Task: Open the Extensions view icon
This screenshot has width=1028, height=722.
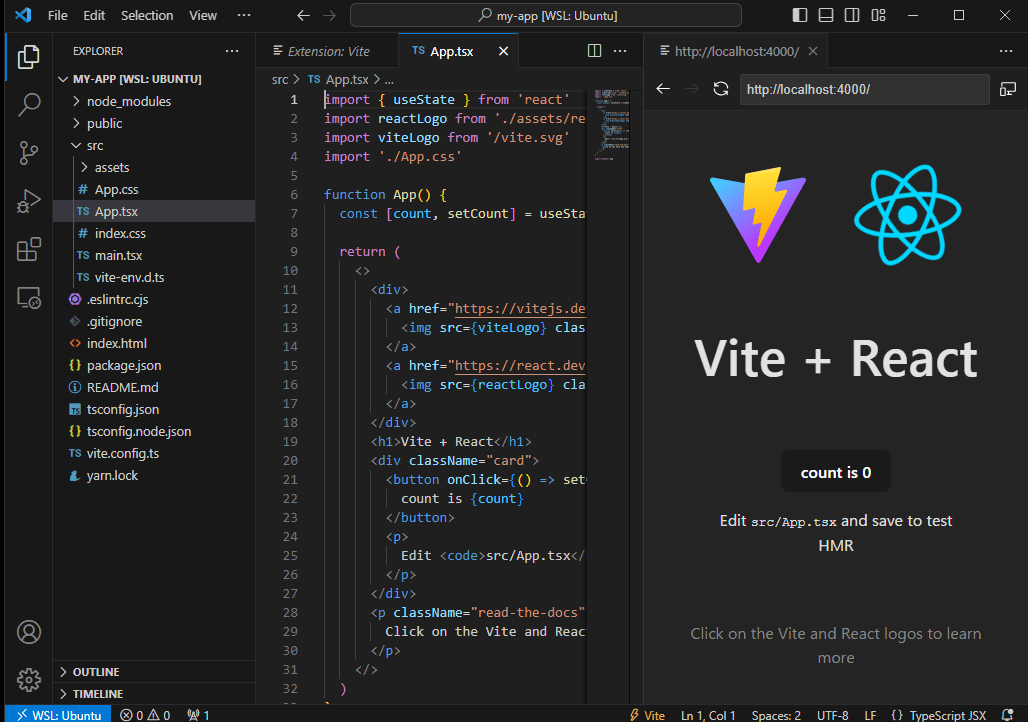Action: [28, 249]
